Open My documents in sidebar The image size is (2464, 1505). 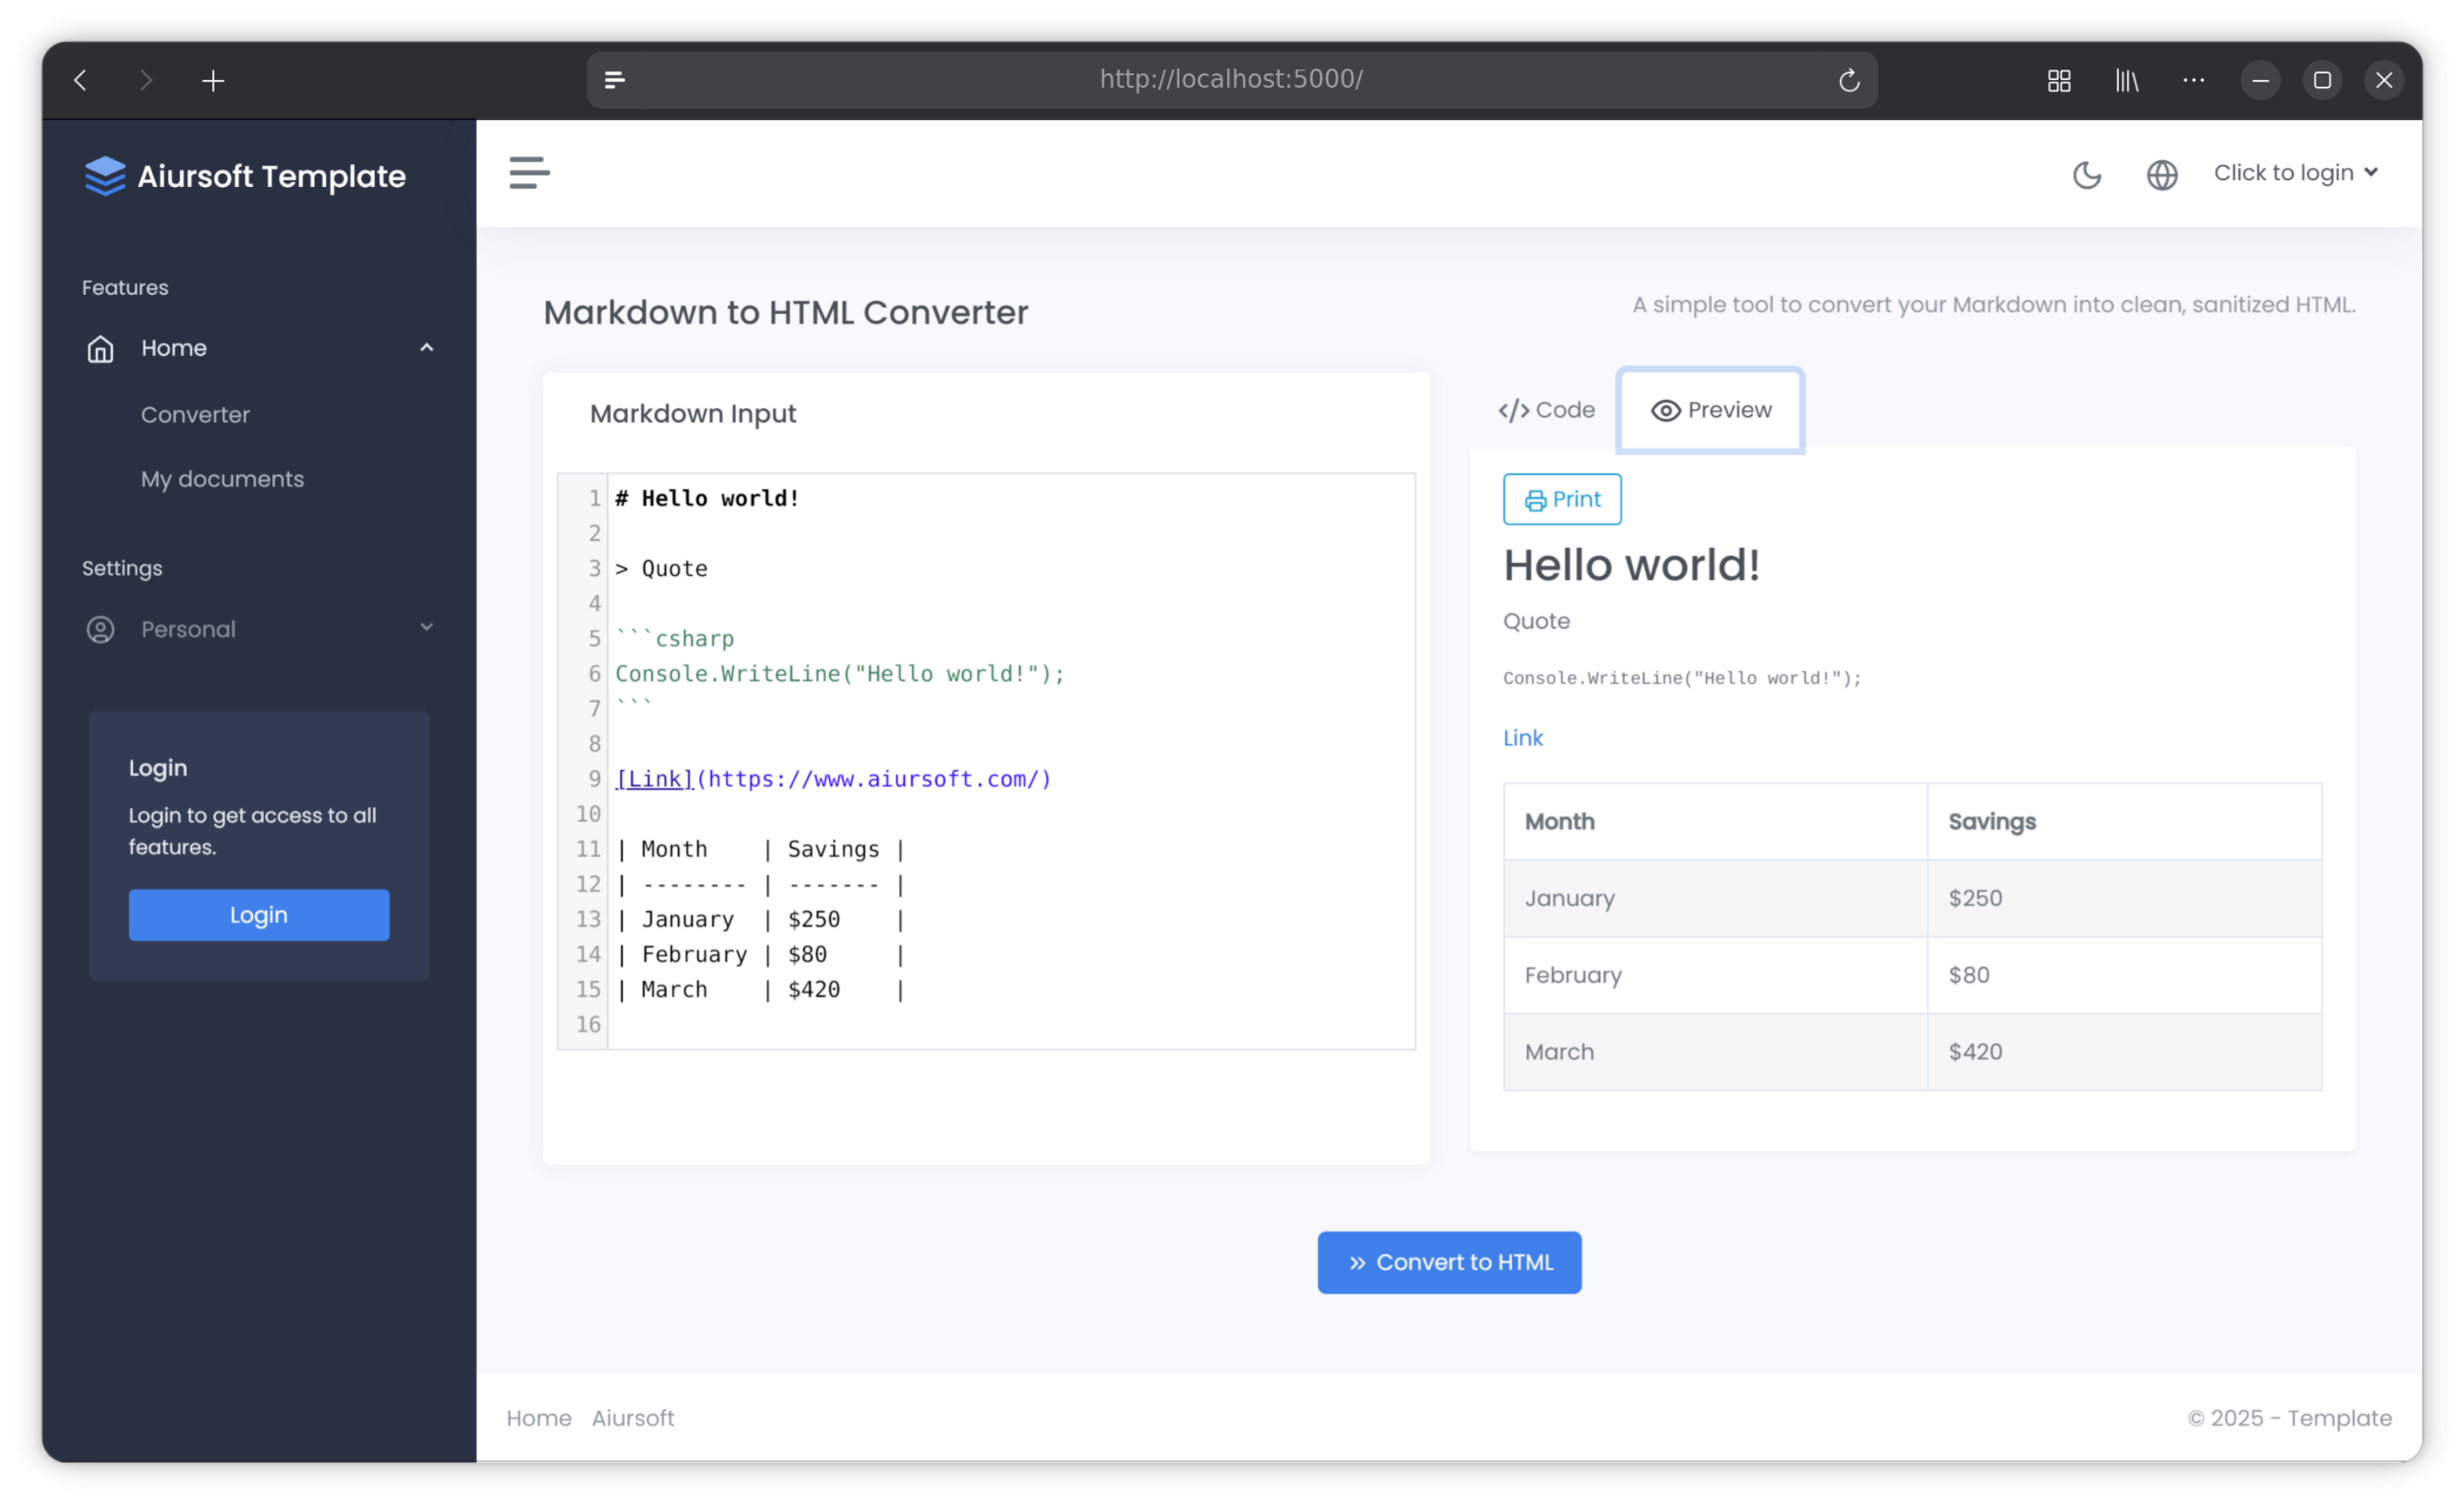point(222,479)
